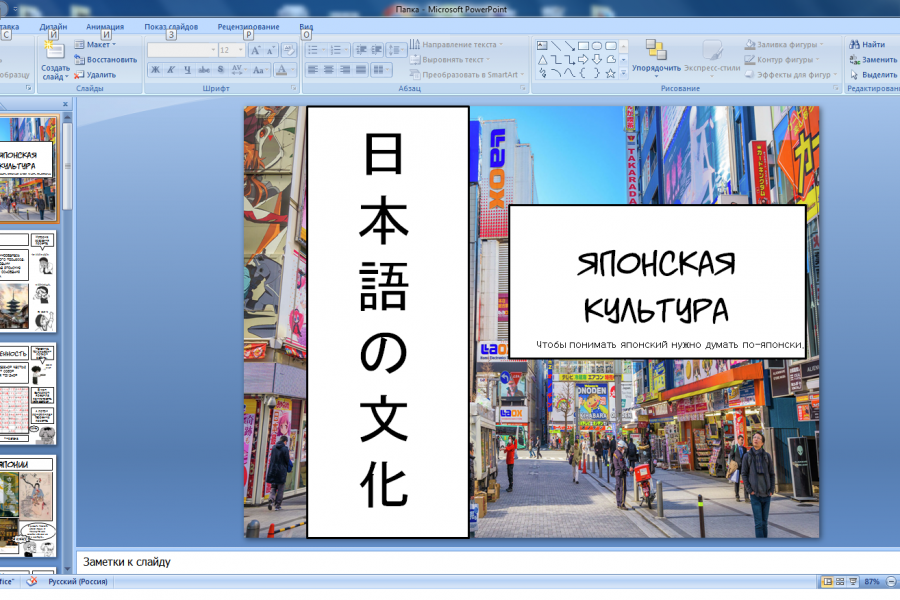Select slide thumbnail with pagoda picture

click(x=28, y=281)
